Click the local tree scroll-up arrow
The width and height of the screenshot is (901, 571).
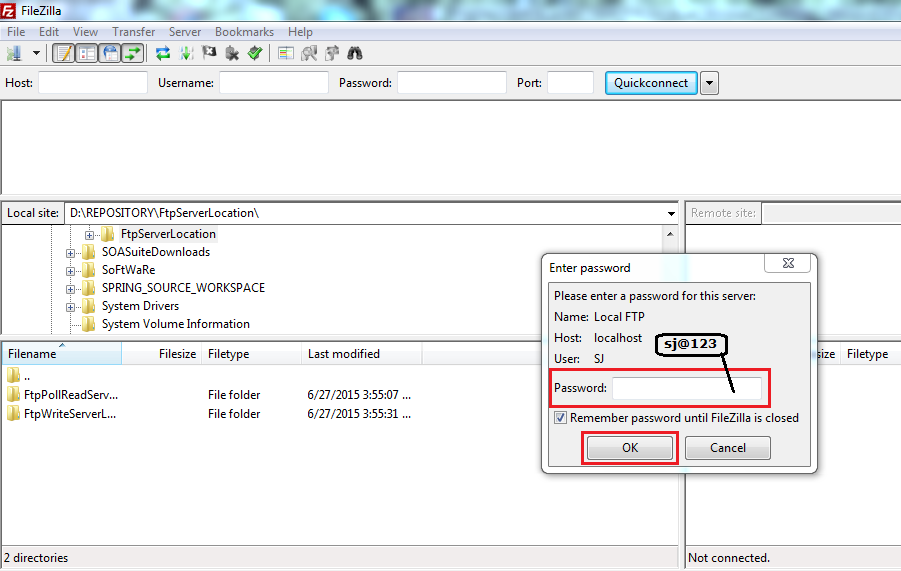(x=670, y=234)
